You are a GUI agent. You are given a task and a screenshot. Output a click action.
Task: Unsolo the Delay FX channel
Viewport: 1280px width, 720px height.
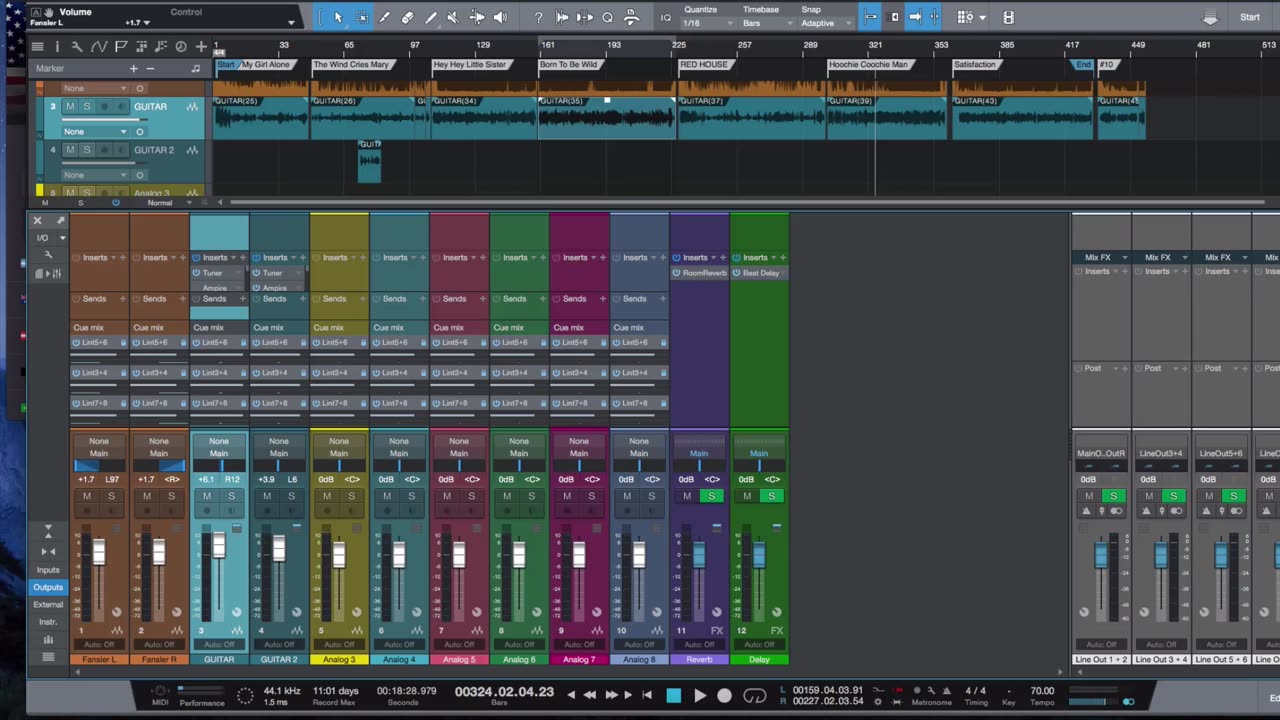(x=771, y=496)
